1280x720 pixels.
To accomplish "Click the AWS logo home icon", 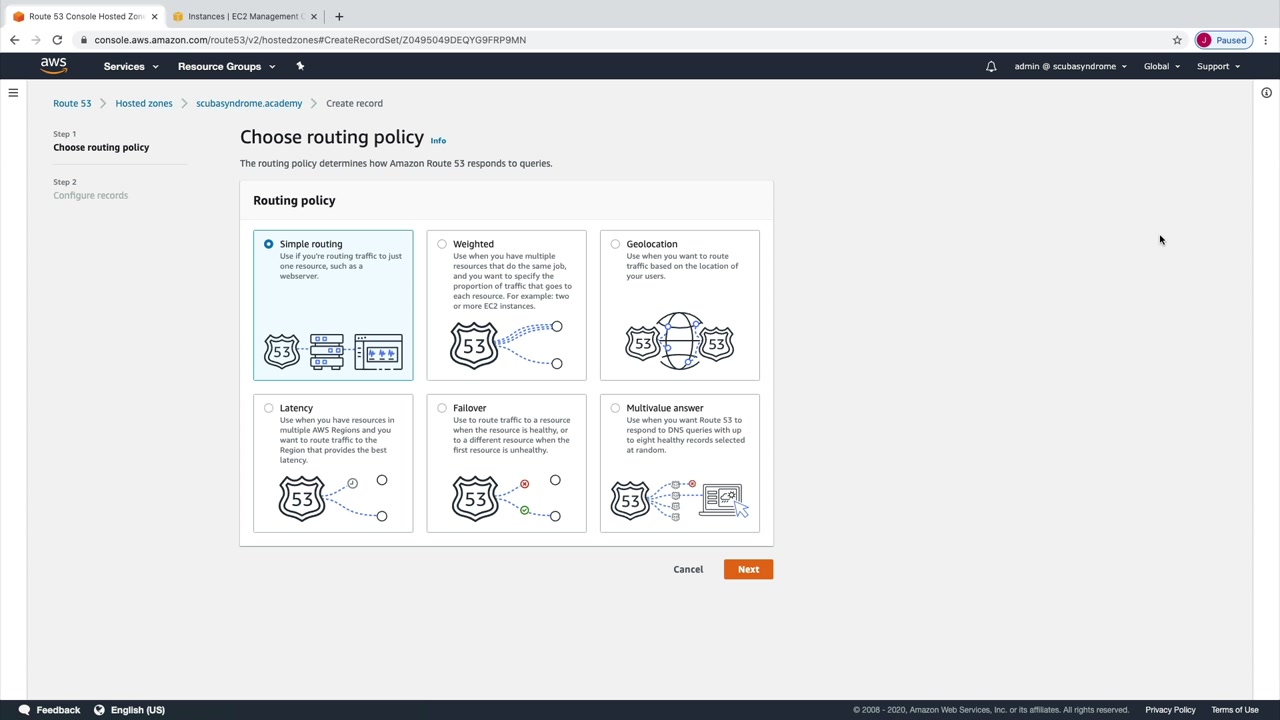I will tap(54, 66).
